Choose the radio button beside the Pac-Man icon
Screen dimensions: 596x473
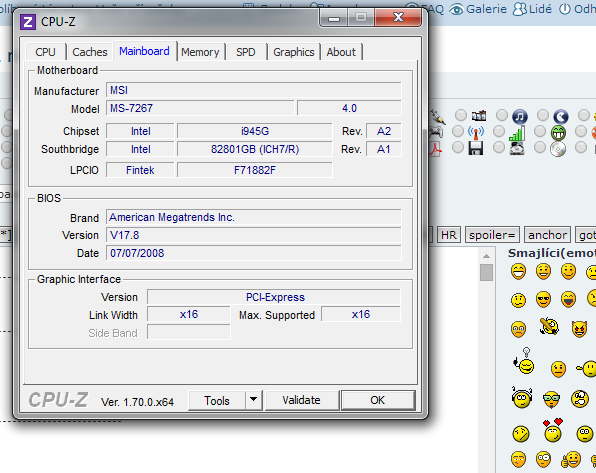[x=543, y=115]
